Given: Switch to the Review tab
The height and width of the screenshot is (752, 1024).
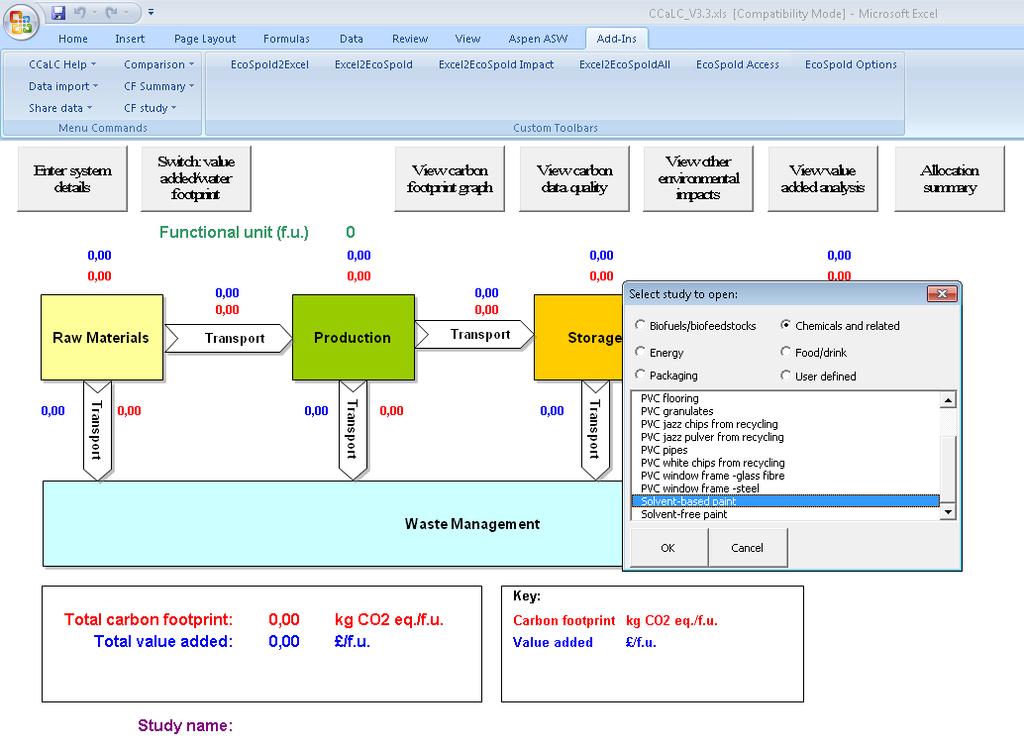Looking at the screenshot, I should point(409,39).
